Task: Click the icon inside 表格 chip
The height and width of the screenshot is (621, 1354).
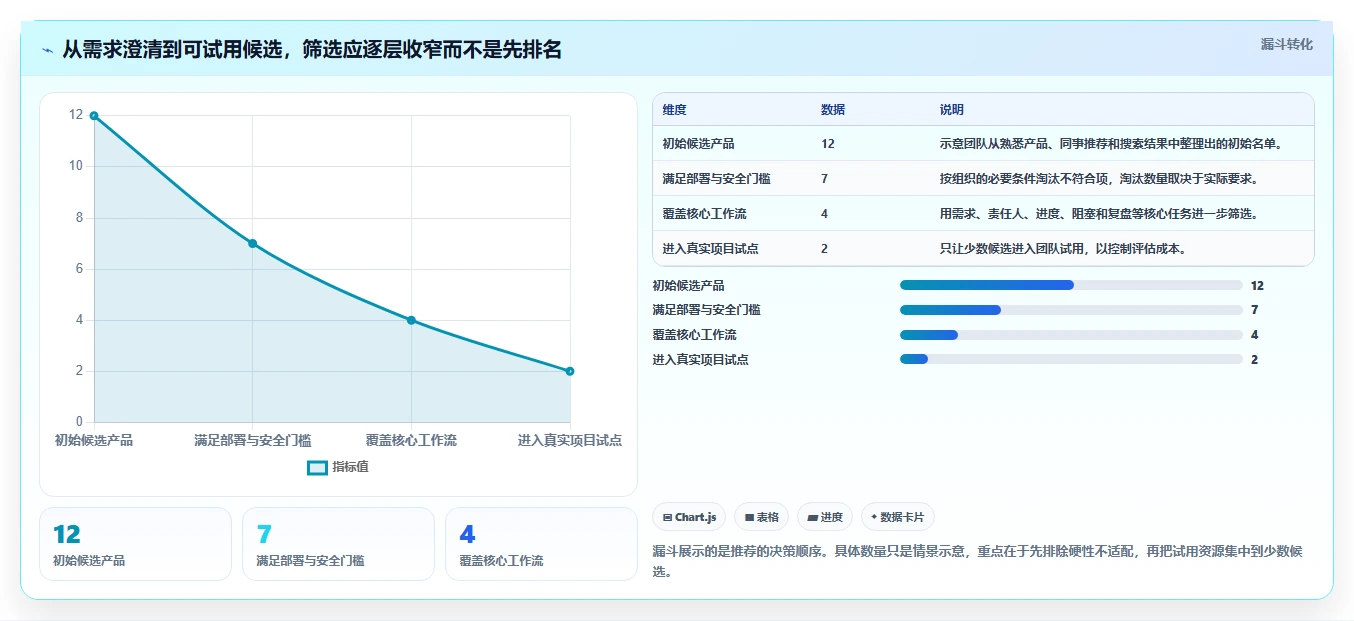Action: 749,518
